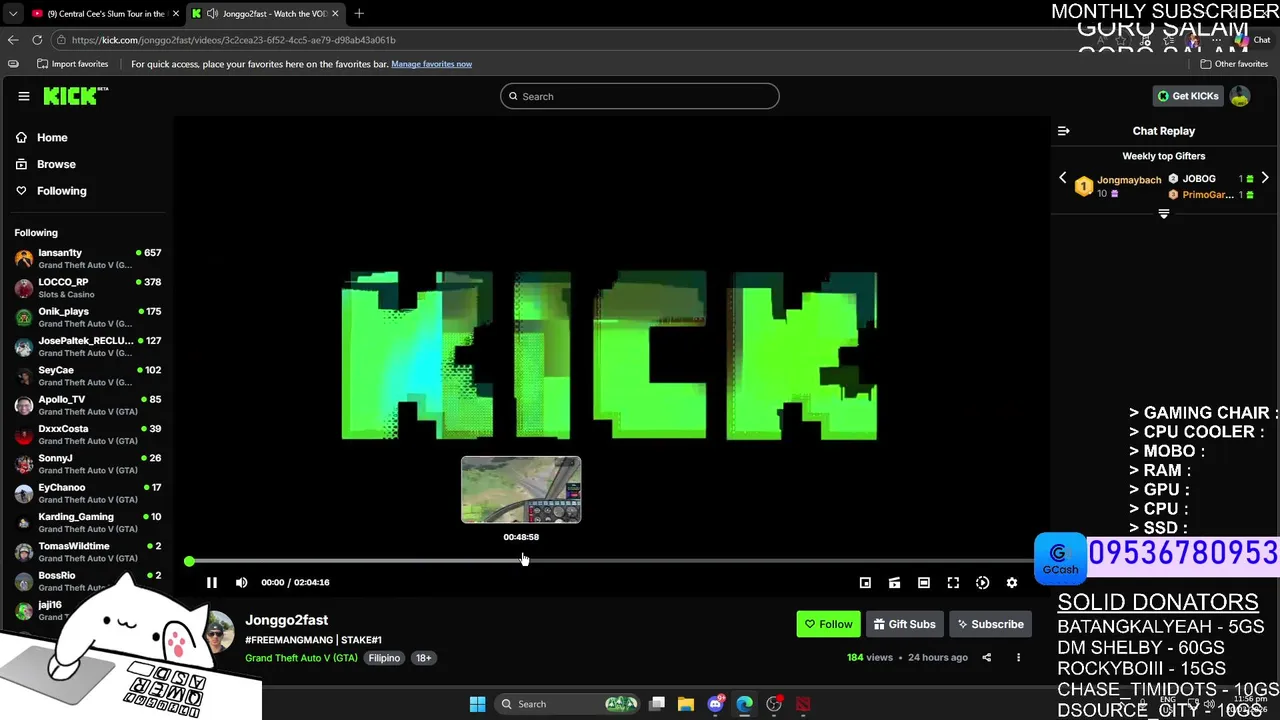
Task: Open the Other favorites folder
Action: click(1234, 64)
